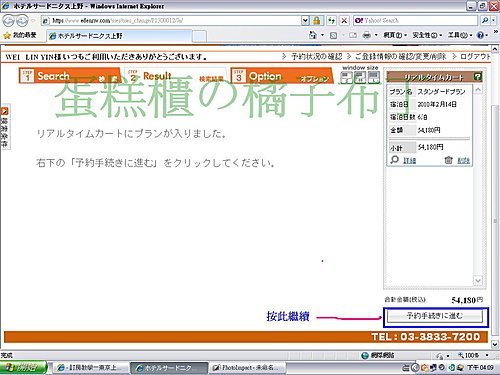Open the zoom level 100% dropdown
The width and height of the screenshot is (500, 375).
pos(473,355)
